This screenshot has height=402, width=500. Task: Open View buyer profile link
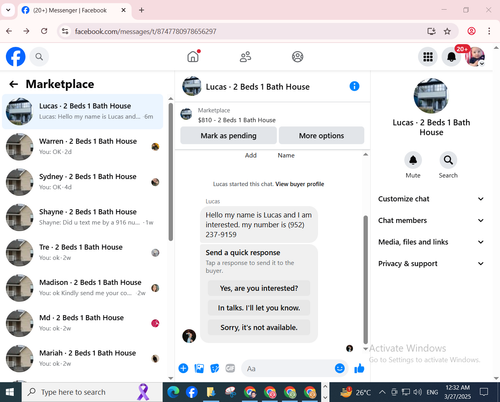[x=300, y=184]
